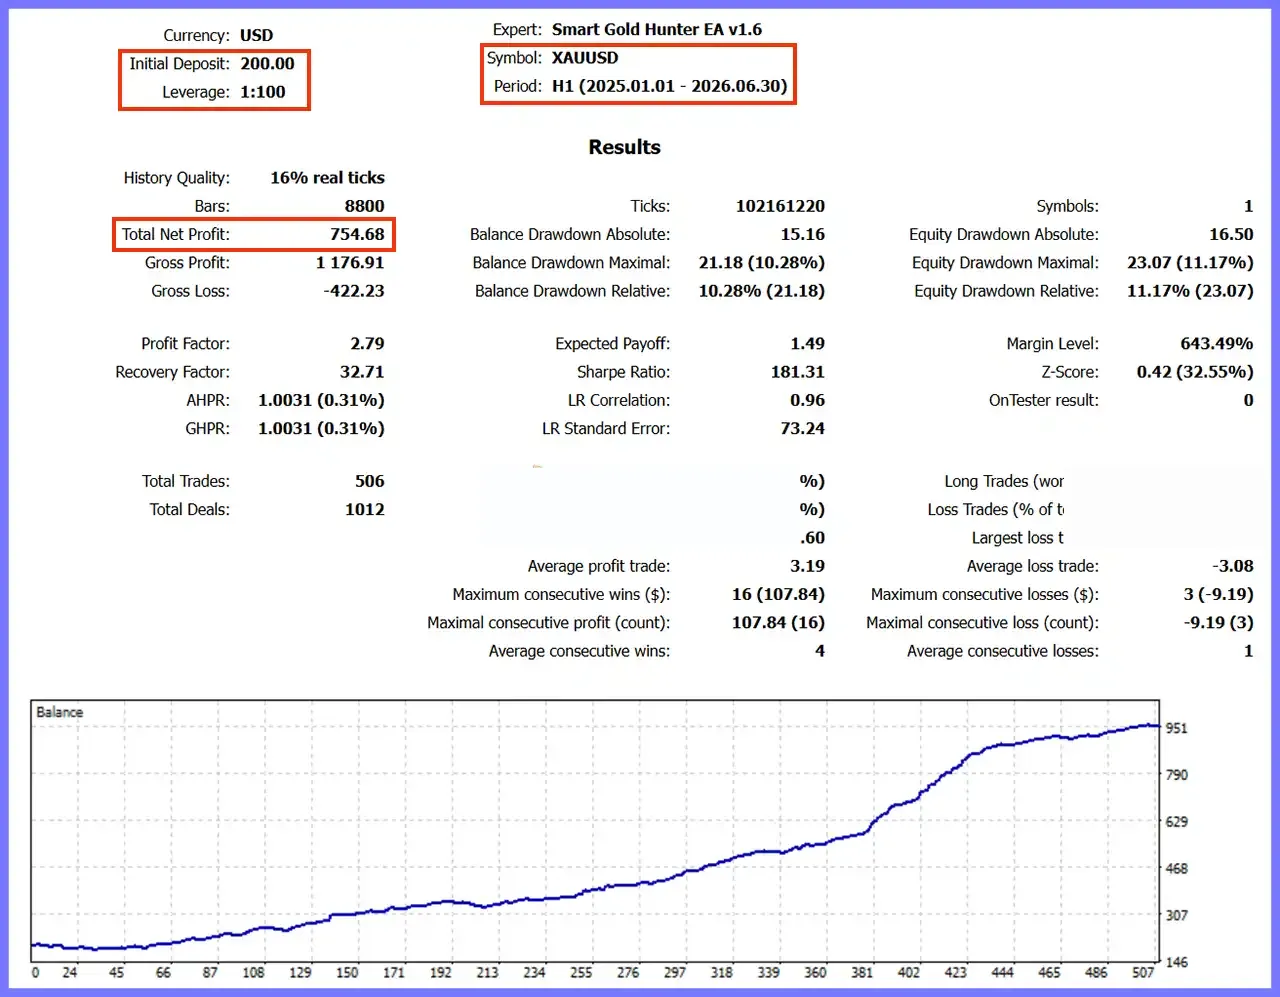Click the History Quality 16% real ticks

[x=327, y=177]
